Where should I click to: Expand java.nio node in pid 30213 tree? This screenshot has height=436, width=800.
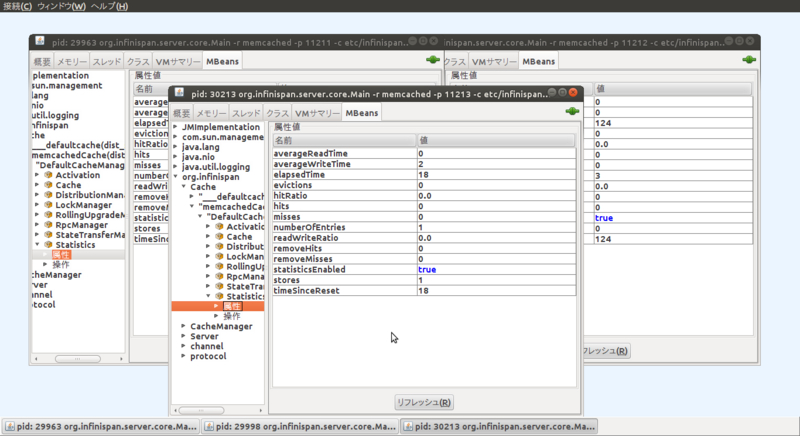[x=175, y=157]
